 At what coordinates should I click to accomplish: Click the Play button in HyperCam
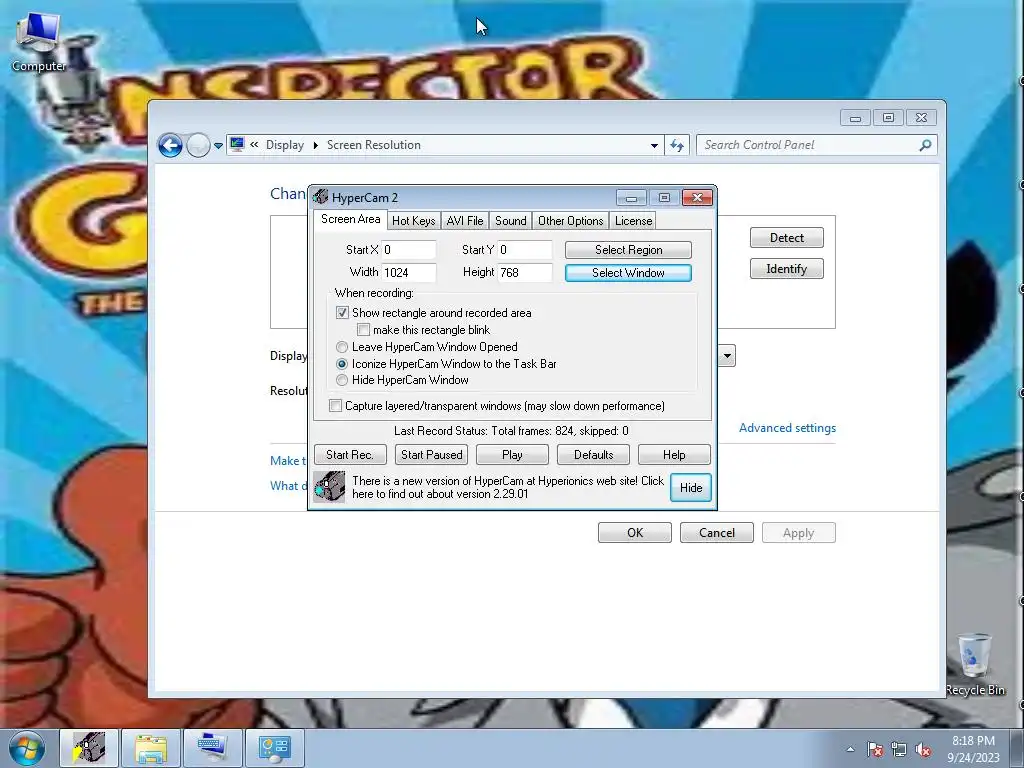tap(512, 455)
